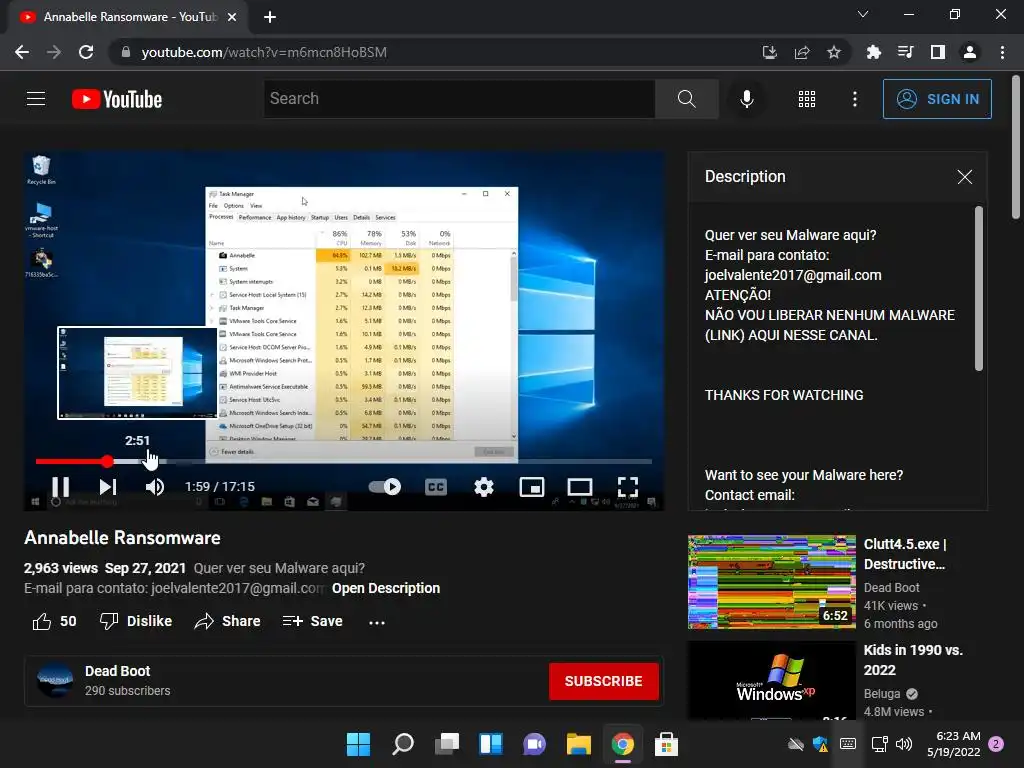Open Chrome three-dot menu
Image resolution: width=1024 pixels, height=768 pixels.
(x=1002, y=52)
